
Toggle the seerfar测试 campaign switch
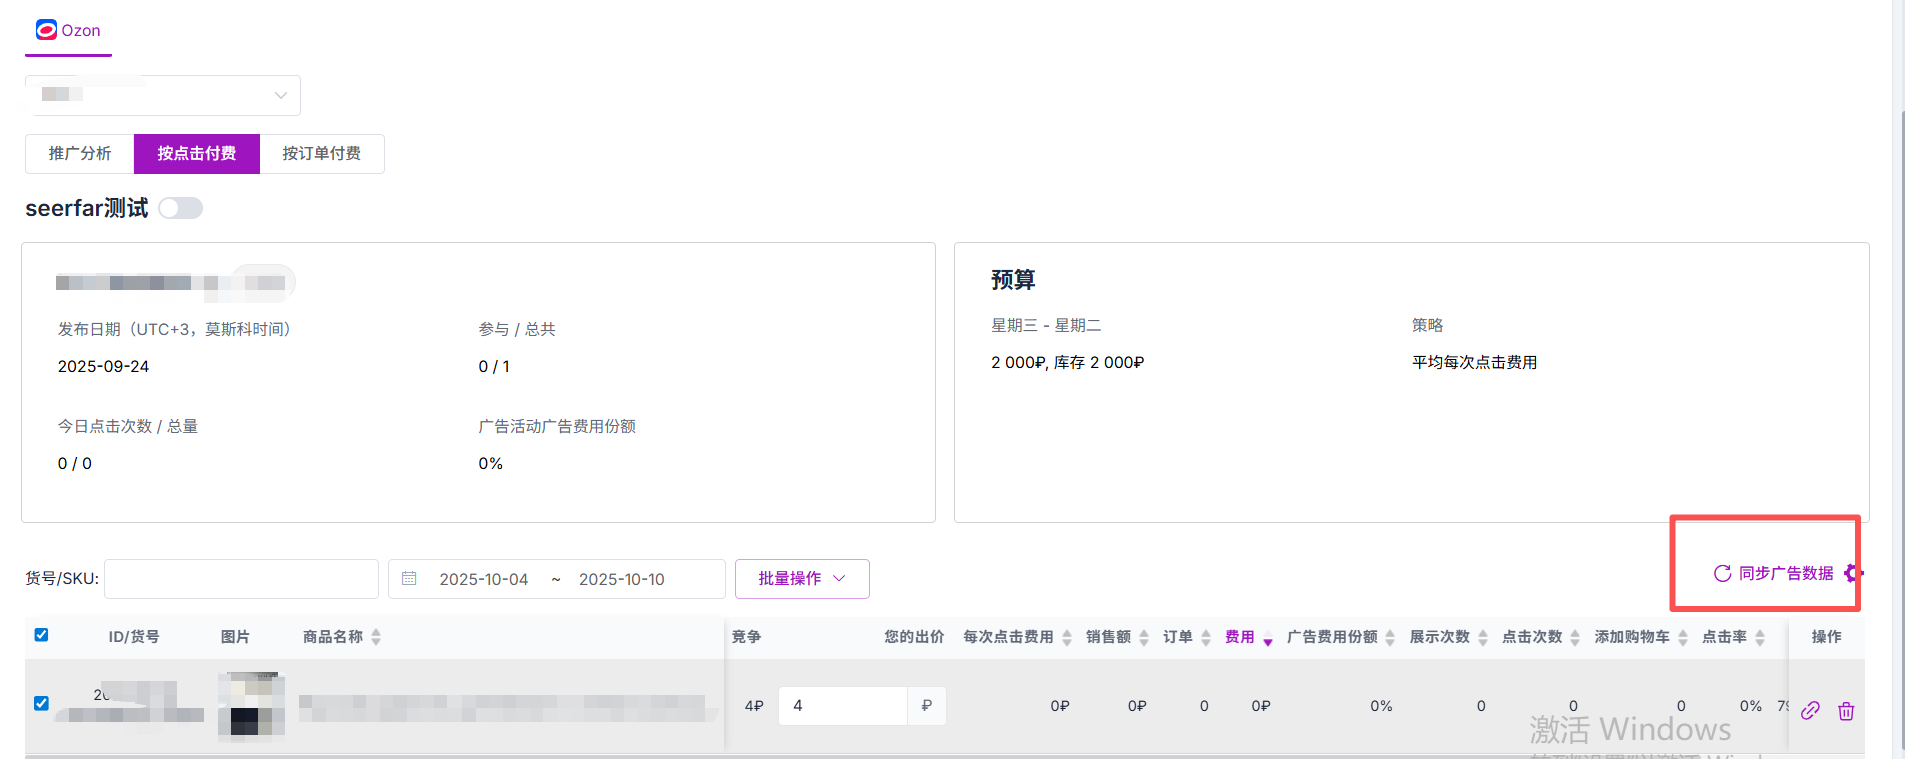click(181, 208)
